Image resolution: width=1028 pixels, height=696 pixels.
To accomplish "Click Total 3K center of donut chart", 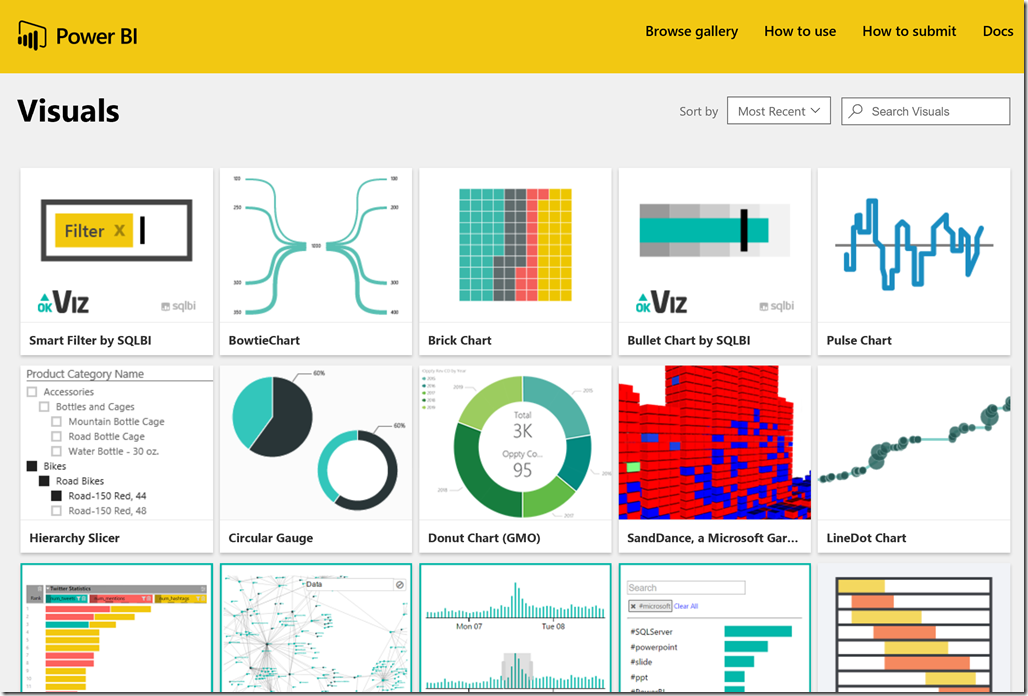I will [523, 425].
